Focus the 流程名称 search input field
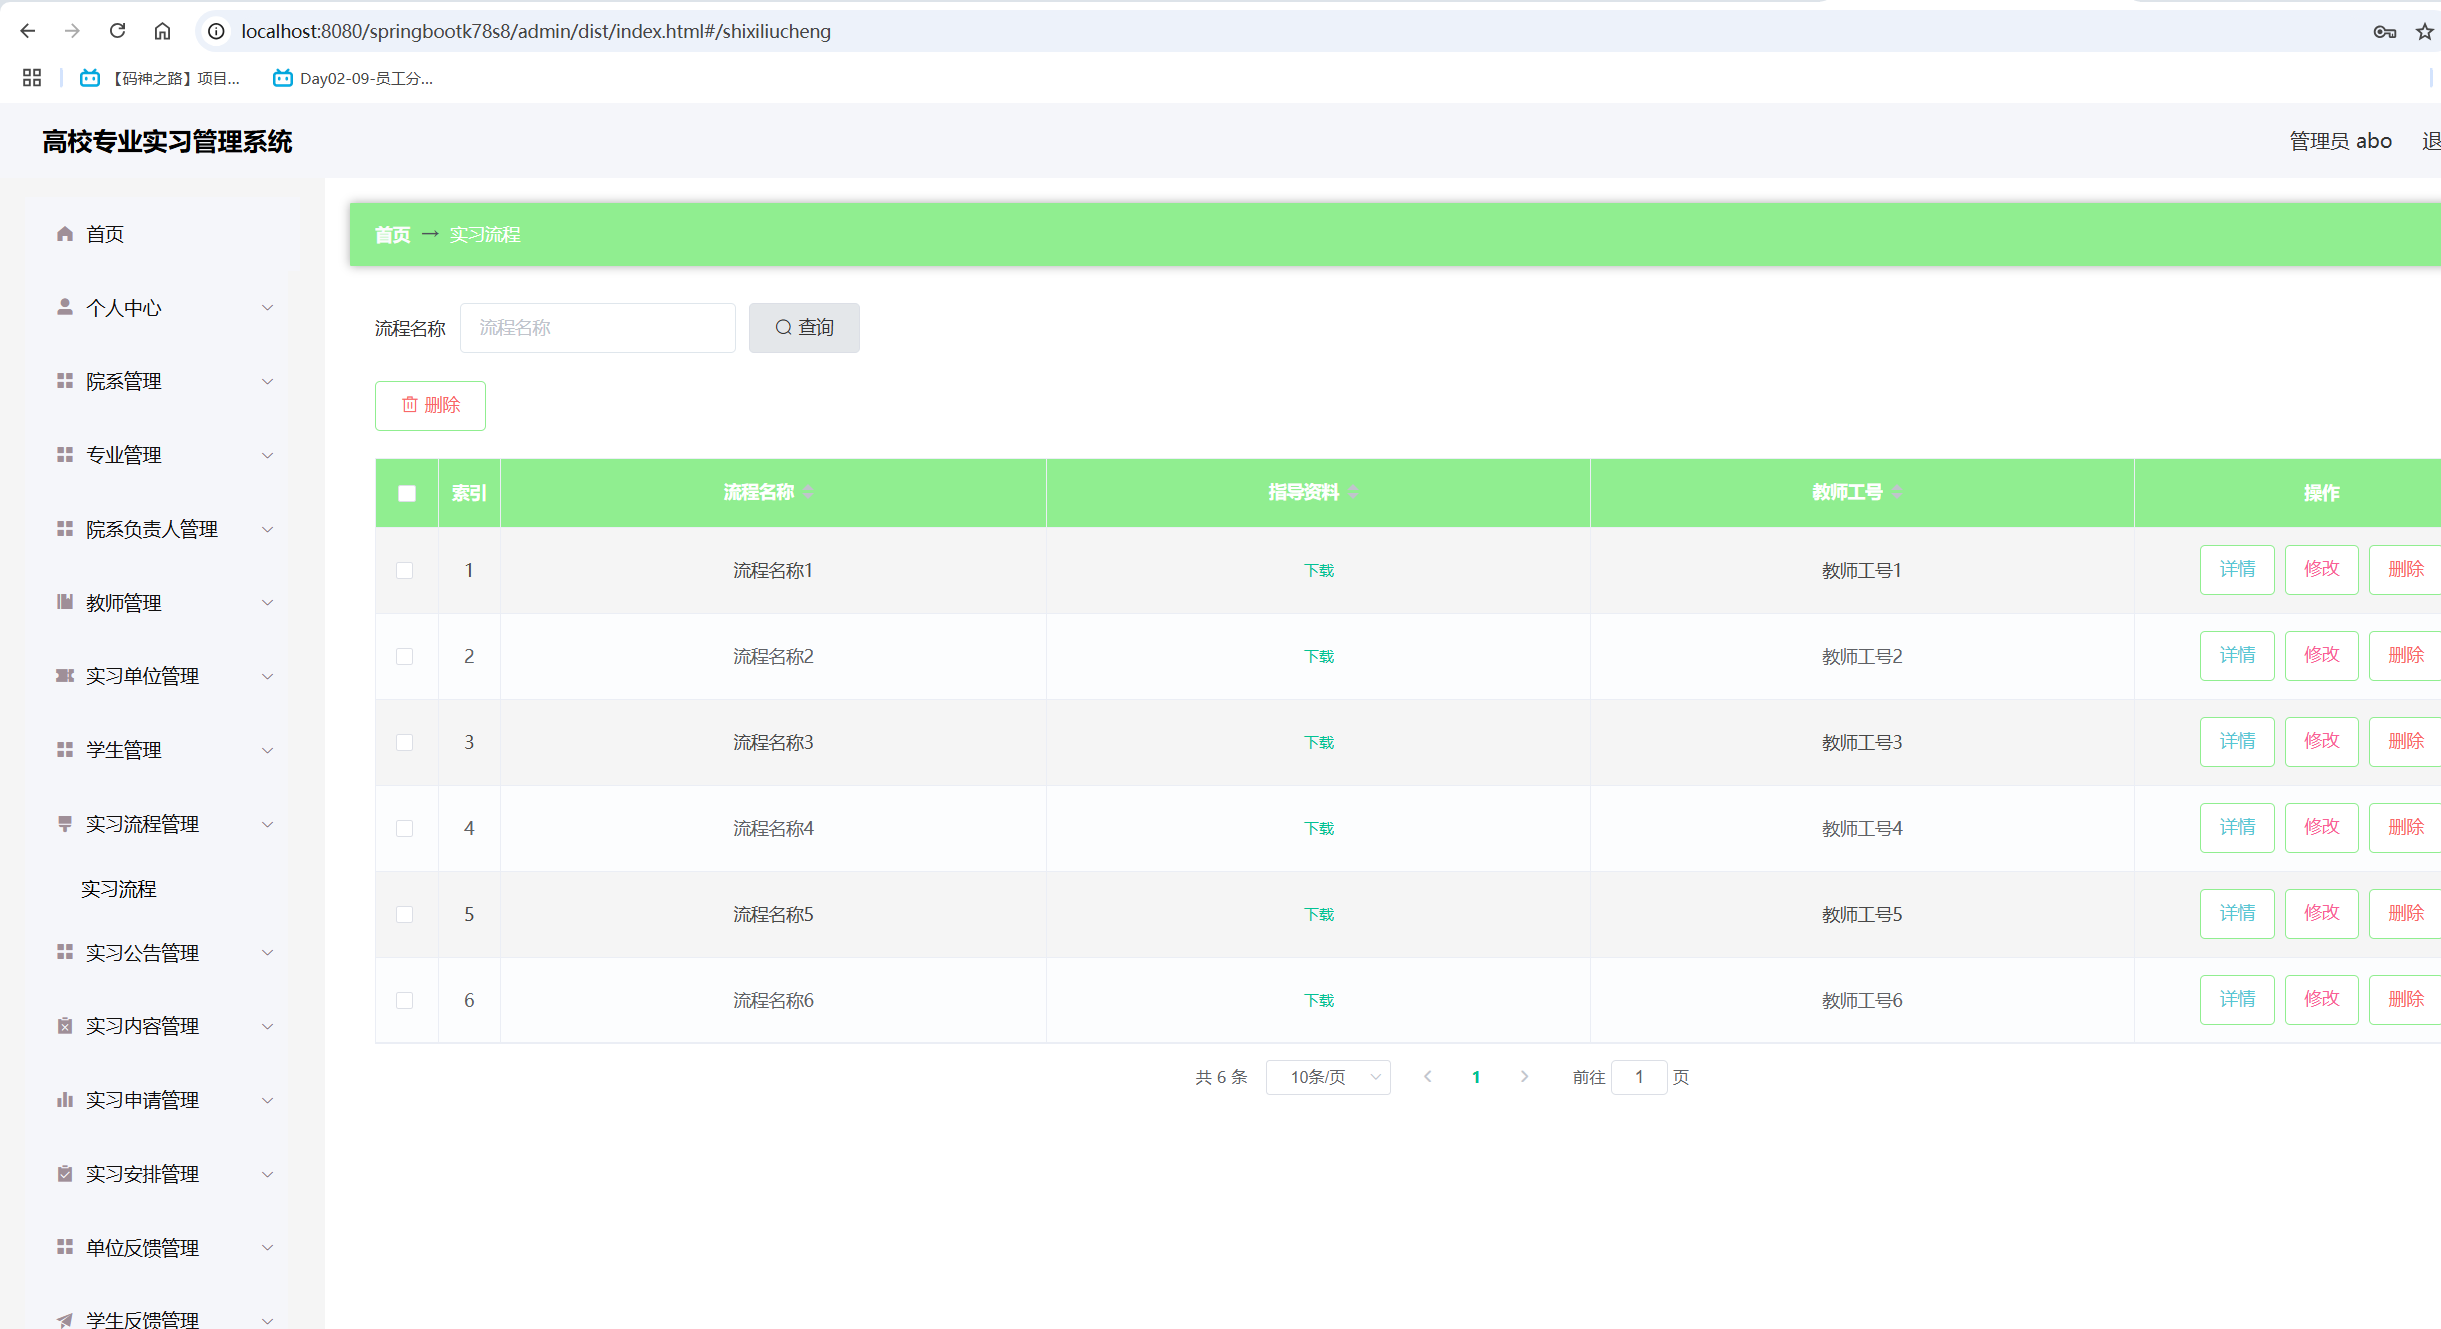The height and width of the screenshot is (1329, 2441). point(597,328)
